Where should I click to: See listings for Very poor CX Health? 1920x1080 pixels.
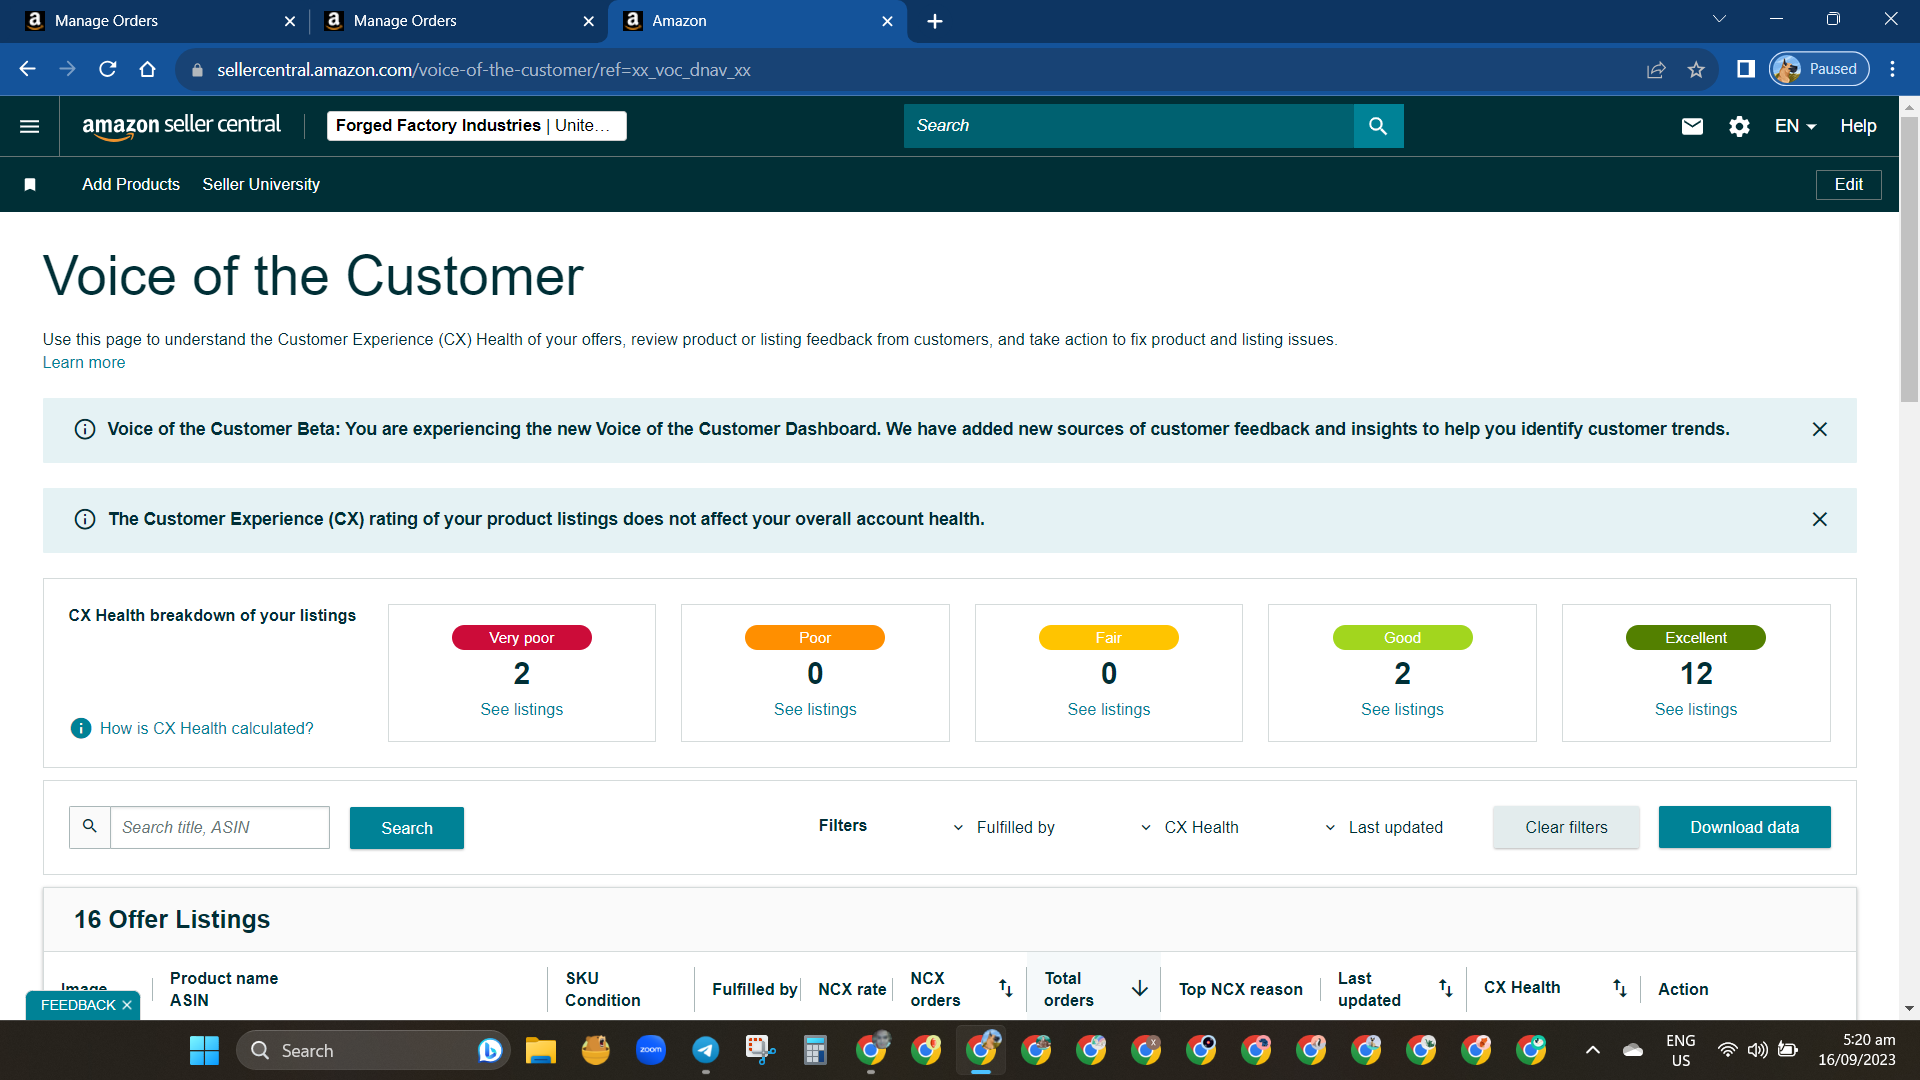(x=521, y=709)
